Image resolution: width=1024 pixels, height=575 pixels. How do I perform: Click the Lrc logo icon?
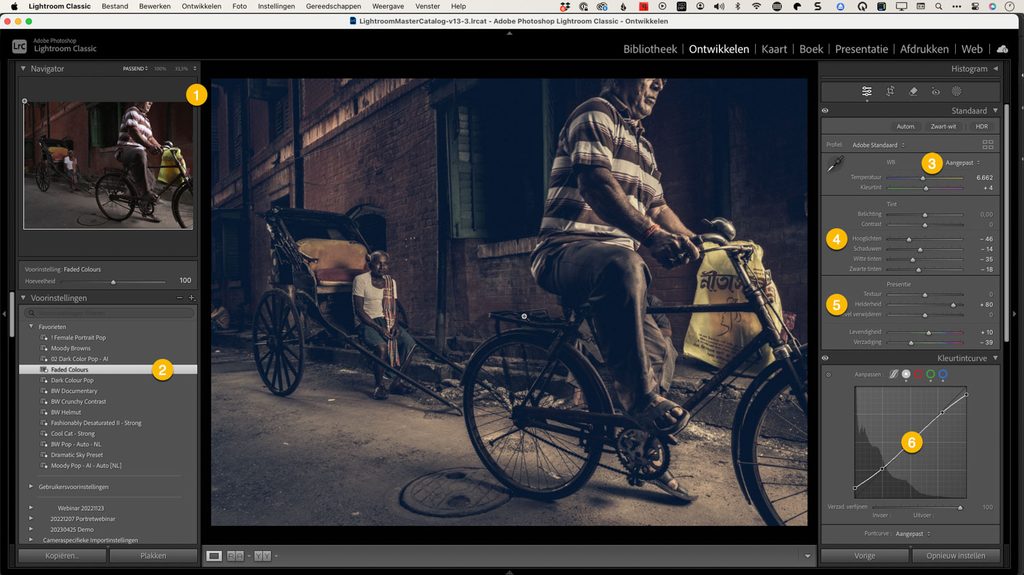(19, 47)
